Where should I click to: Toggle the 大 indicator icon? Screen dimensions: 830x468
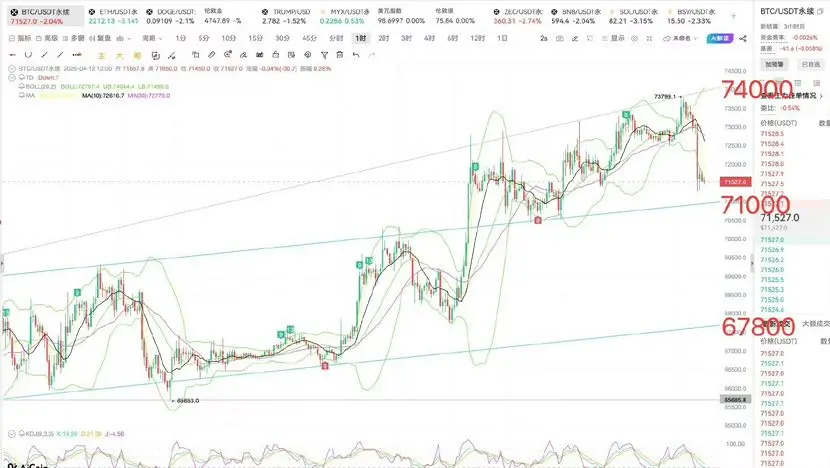point(120,56)
